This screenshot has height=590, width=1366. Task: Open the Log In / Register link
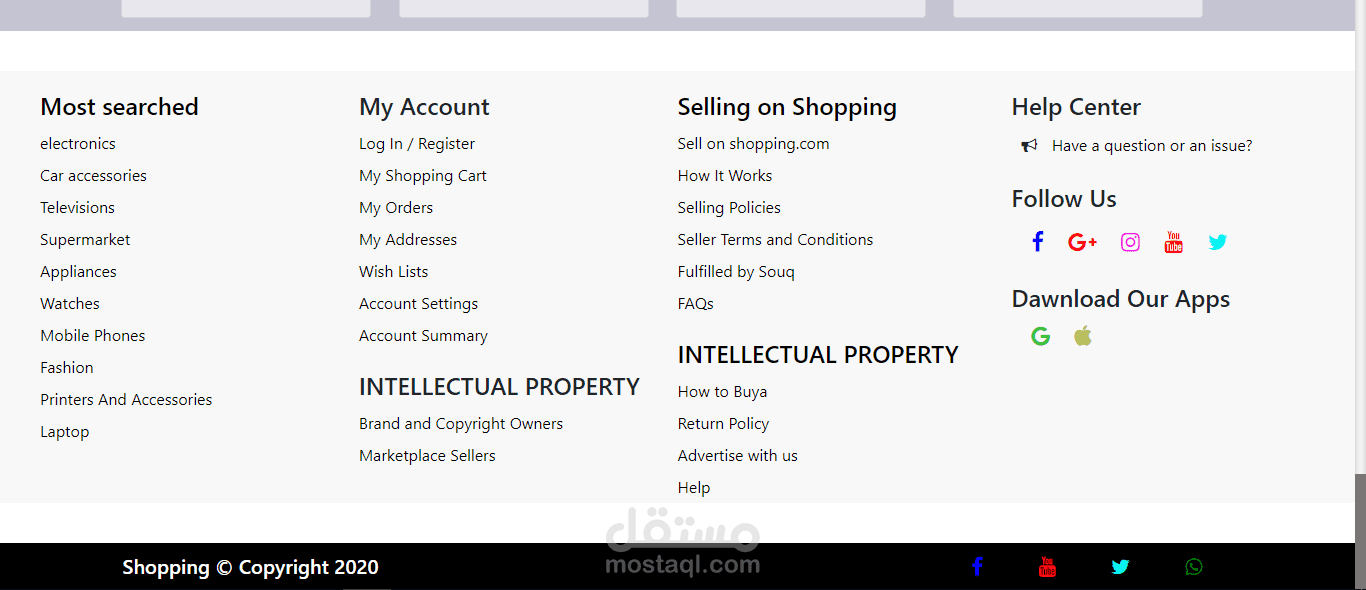click(x=417, y=144)
